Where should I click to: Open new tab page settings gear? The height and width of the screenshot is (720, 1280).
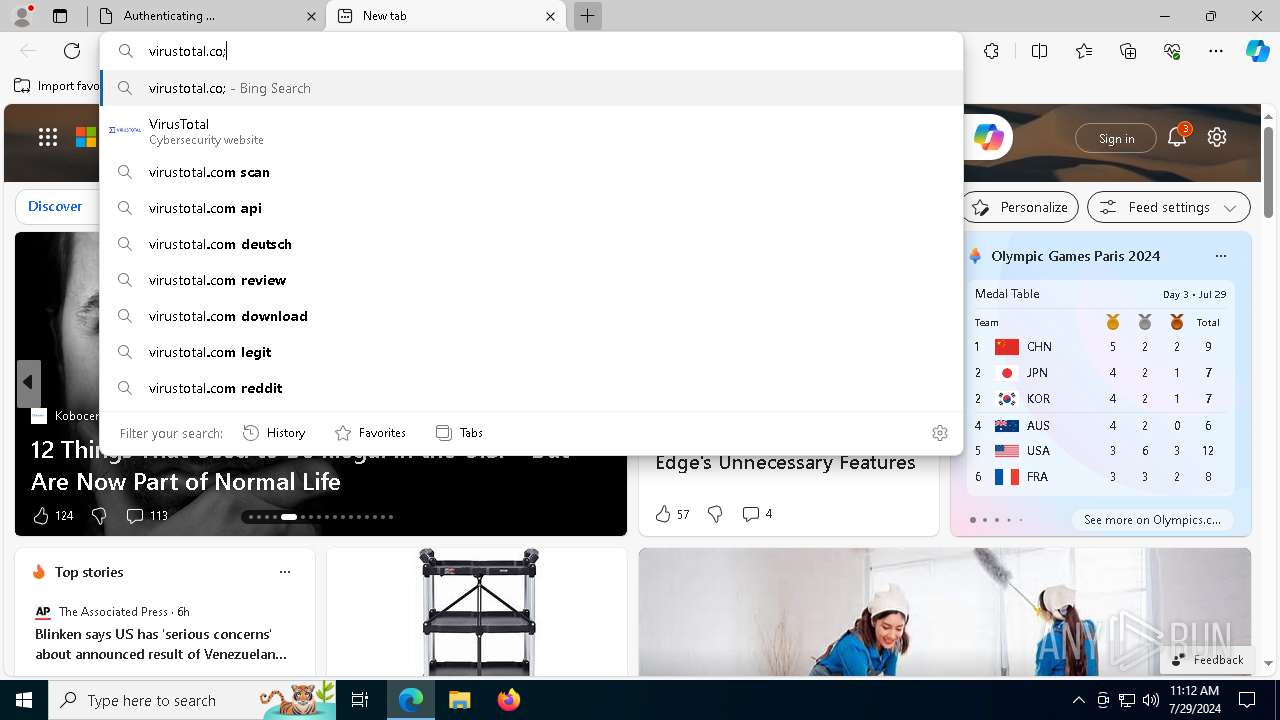(1217, 138)
